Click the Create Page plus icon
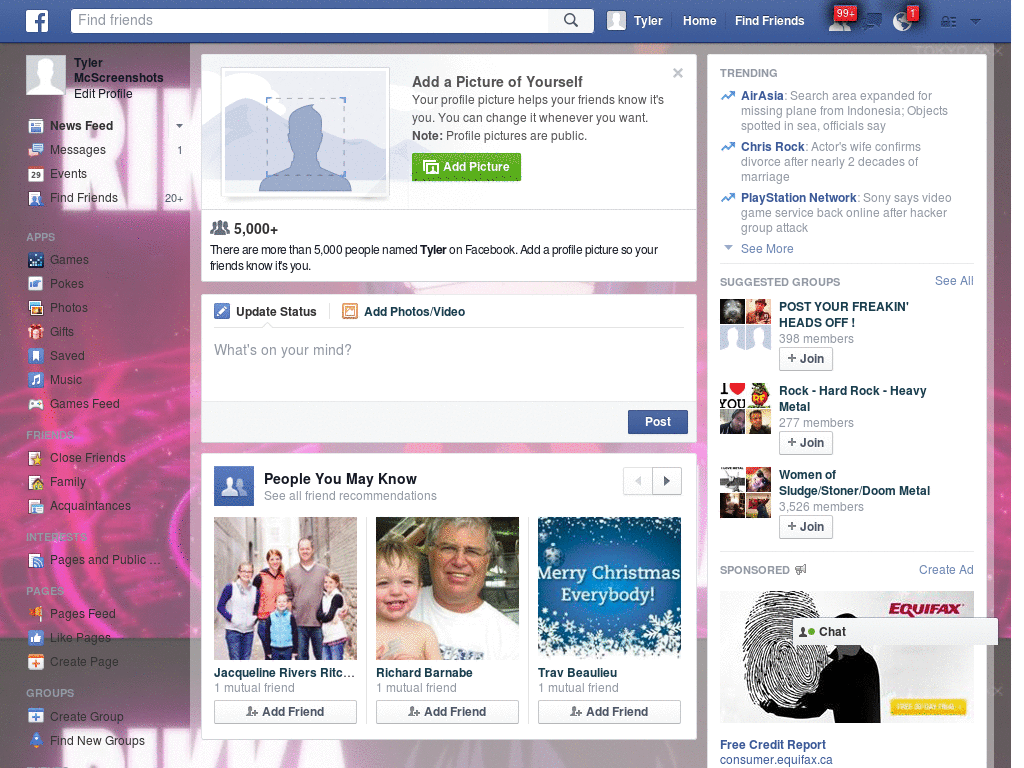Viewport: 1024px width, 768px height. [36, 662]
